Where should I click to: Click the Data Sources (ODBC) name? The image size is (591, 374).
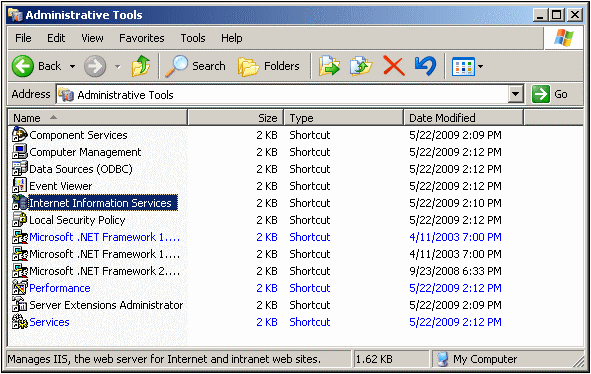coord(81,169)
